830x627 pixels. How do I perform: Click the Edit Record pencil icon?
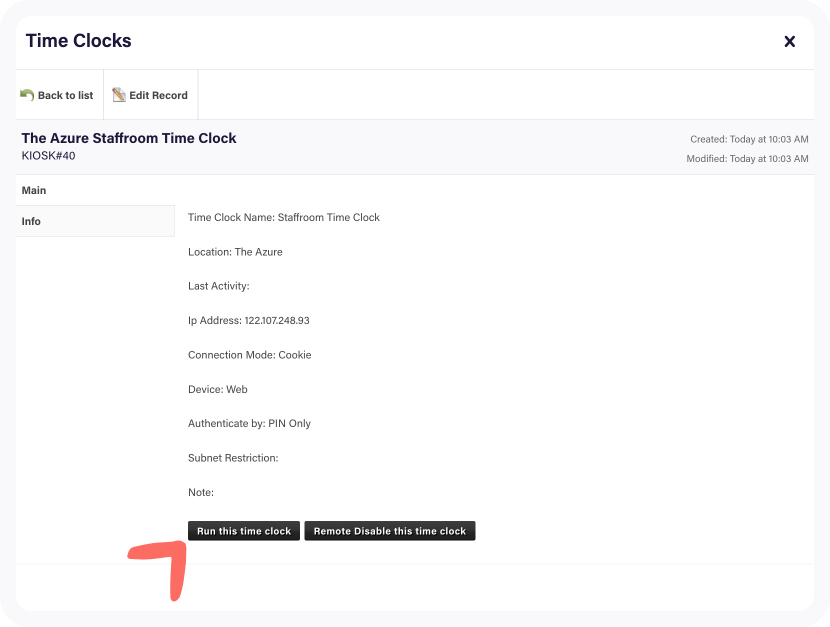[119, 95]
